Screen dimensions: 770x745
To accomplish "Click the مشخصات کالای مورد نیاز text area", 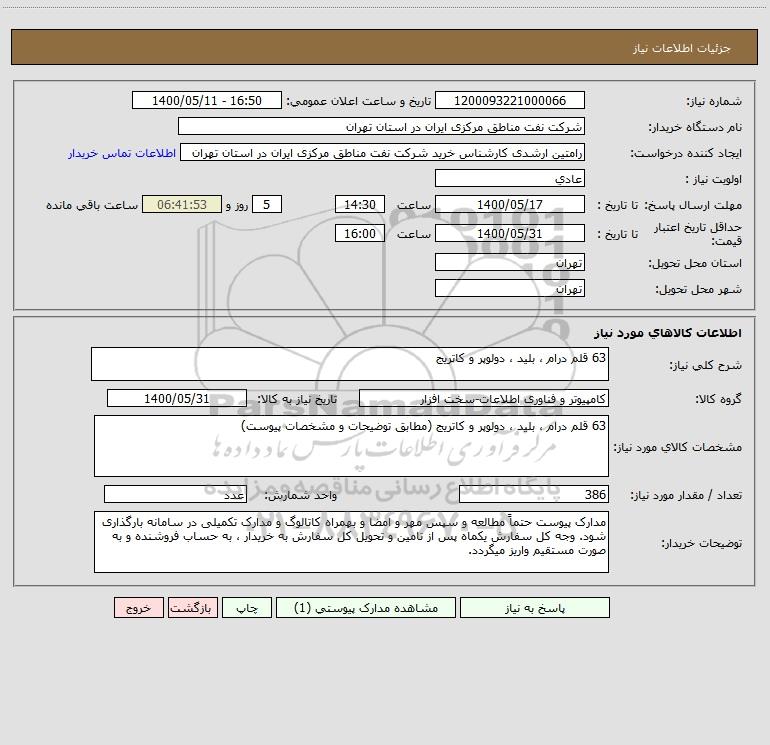I will [351, 446].
